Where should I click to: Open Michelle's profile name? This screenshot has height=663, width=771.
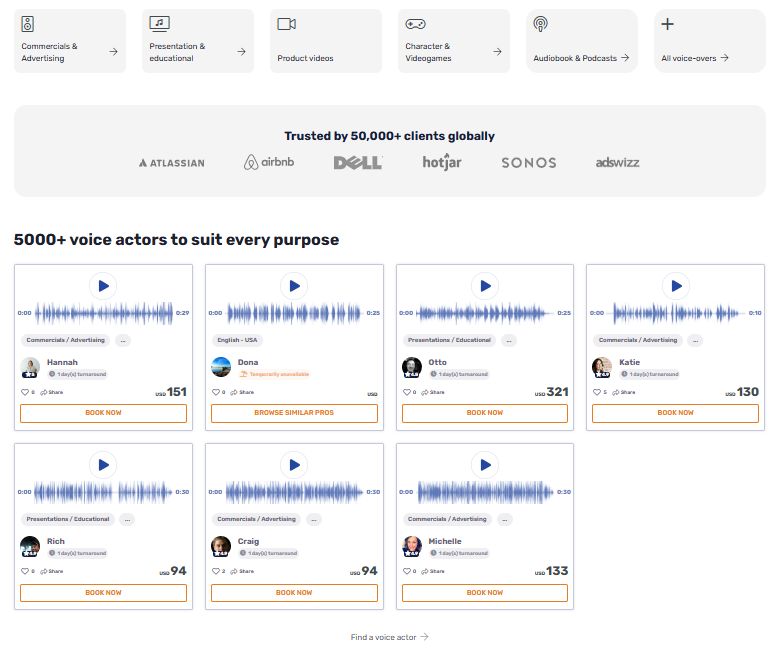(445, 542)
